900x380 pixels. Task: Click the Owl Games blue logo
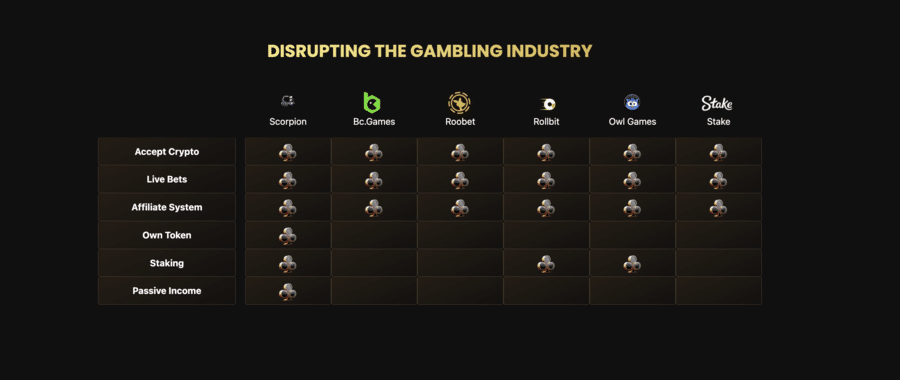632,102
